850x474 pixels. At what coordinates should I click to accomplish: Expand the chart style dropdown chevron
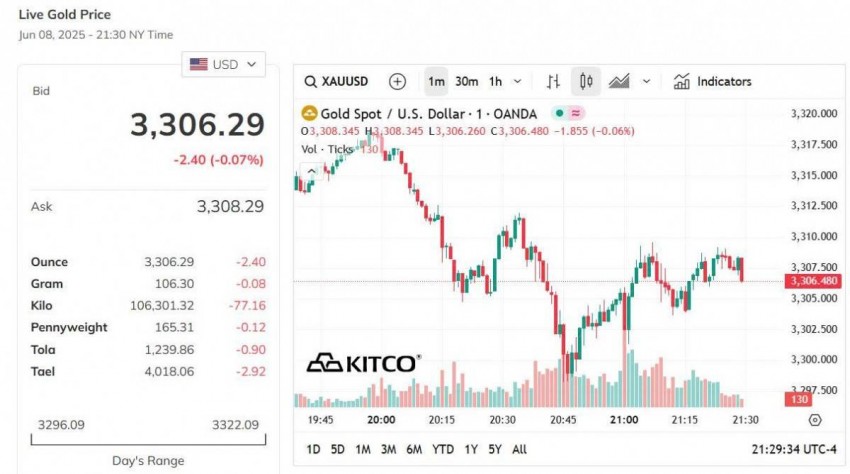pyautogui.click(x=647, y=82)
